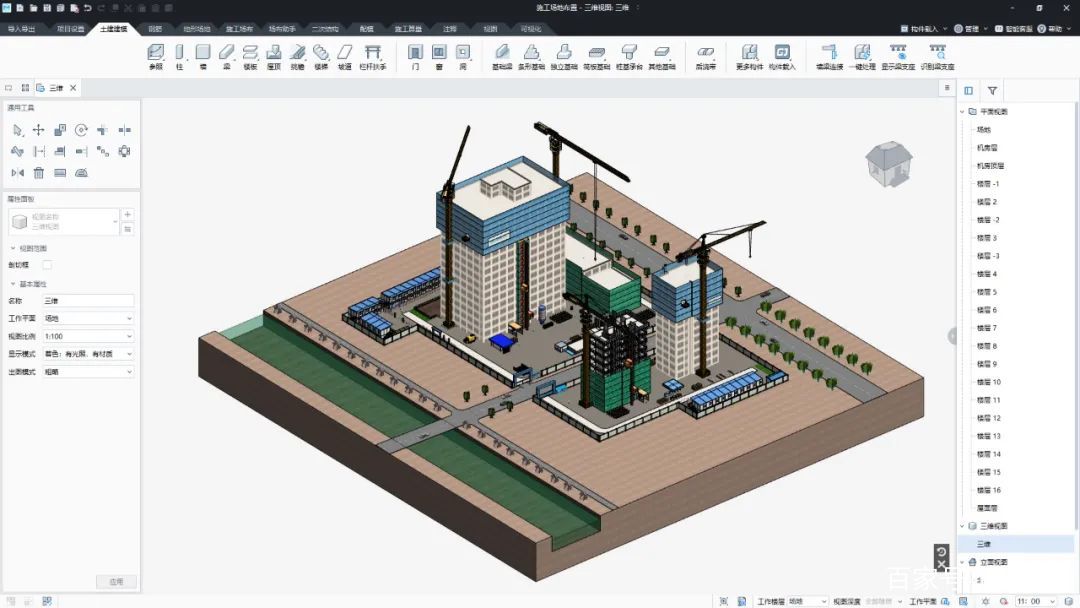This screenshot has height=608, width=1080.
Task: Open the display mode (显示模式) dropdown
Action: 88,354
